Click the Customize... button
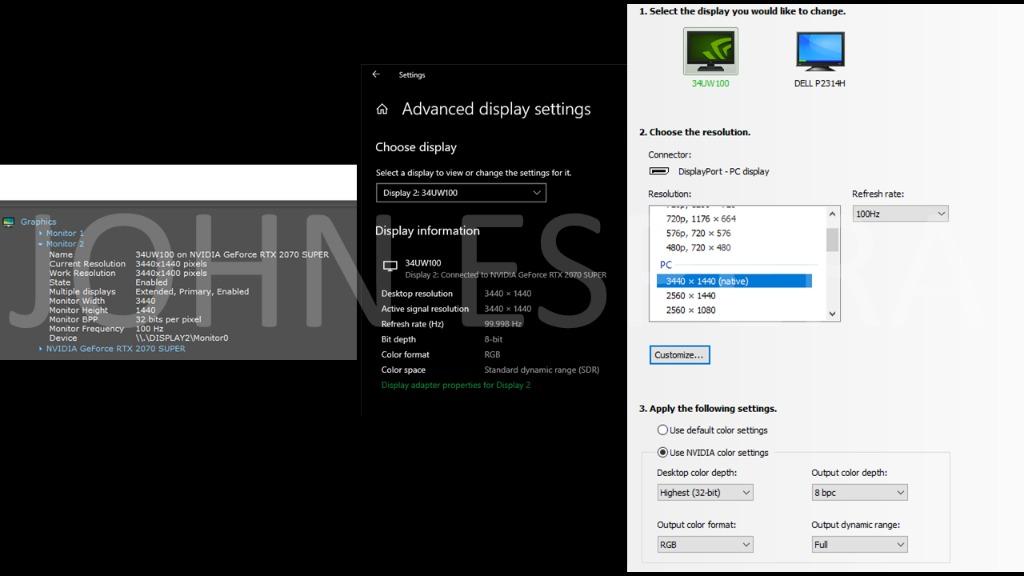This screenshot has height=576, width=1024. point(679,355)
